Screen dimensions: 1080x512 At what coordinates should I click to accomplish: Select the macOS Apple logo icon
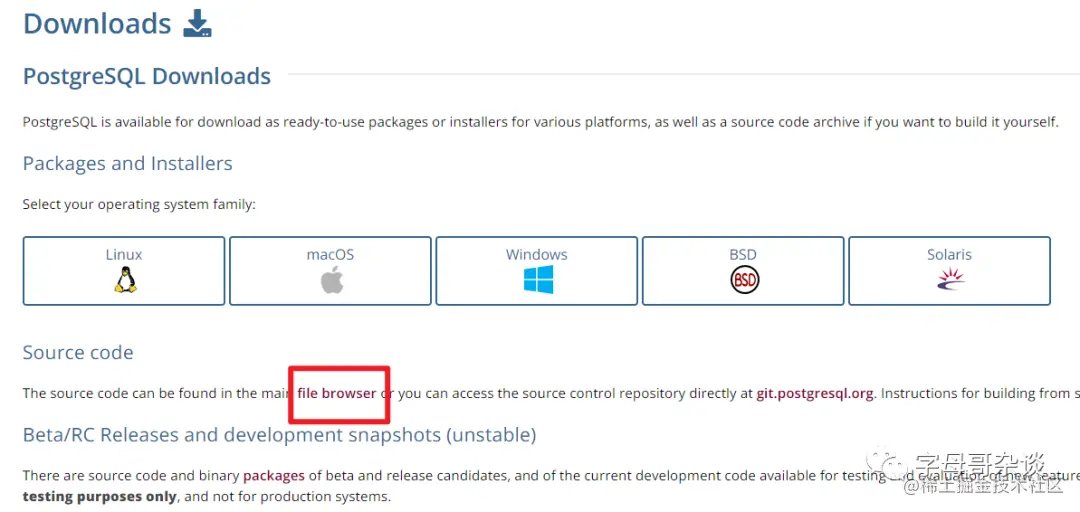coord(331,280)
